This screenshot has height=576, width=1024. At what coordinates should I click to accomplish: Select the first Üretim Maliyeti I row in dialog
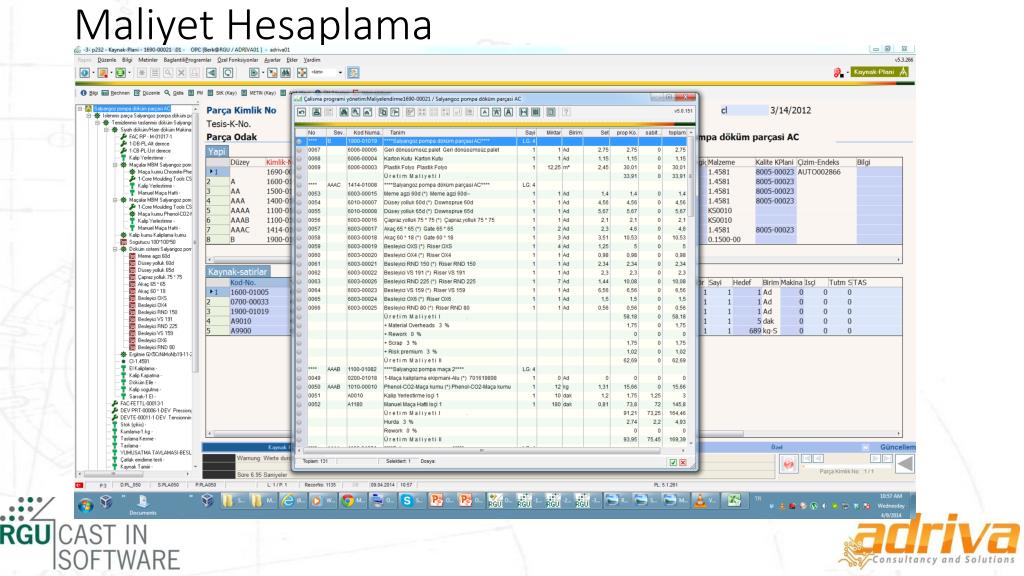(493, 176)
